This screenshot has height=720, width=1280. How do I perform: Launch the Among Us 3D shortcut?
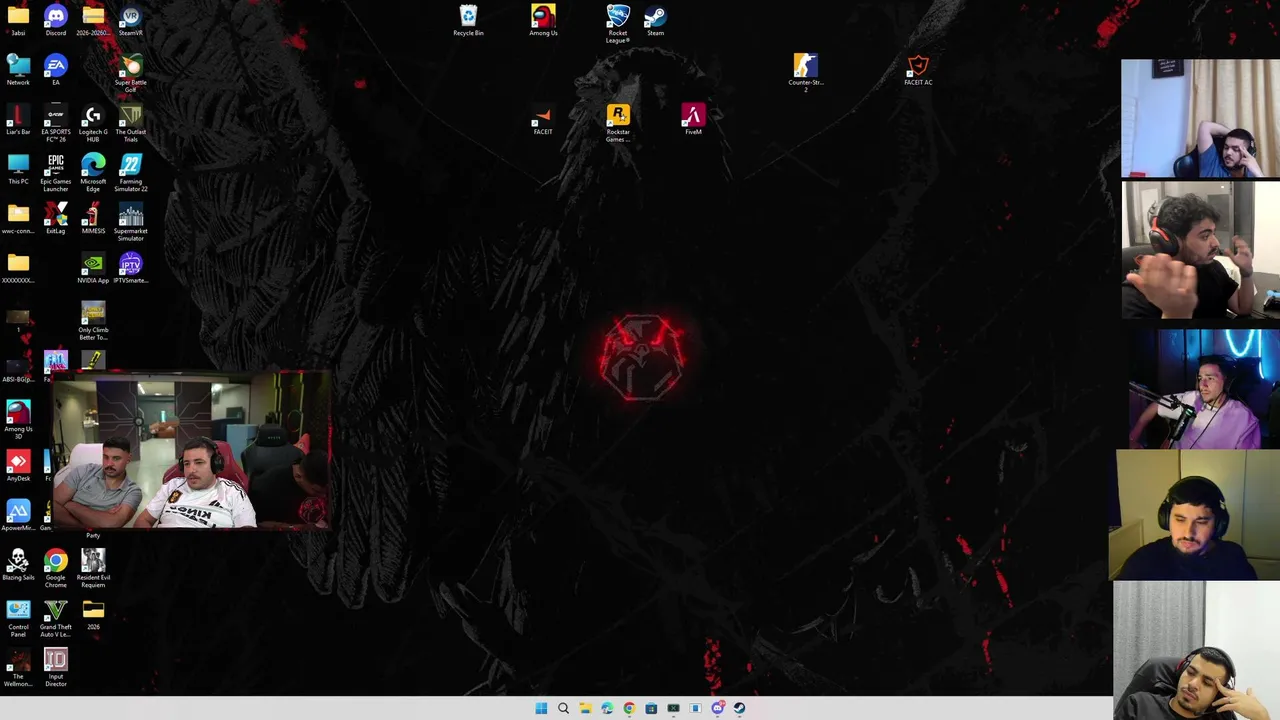(x=18, y=420)
